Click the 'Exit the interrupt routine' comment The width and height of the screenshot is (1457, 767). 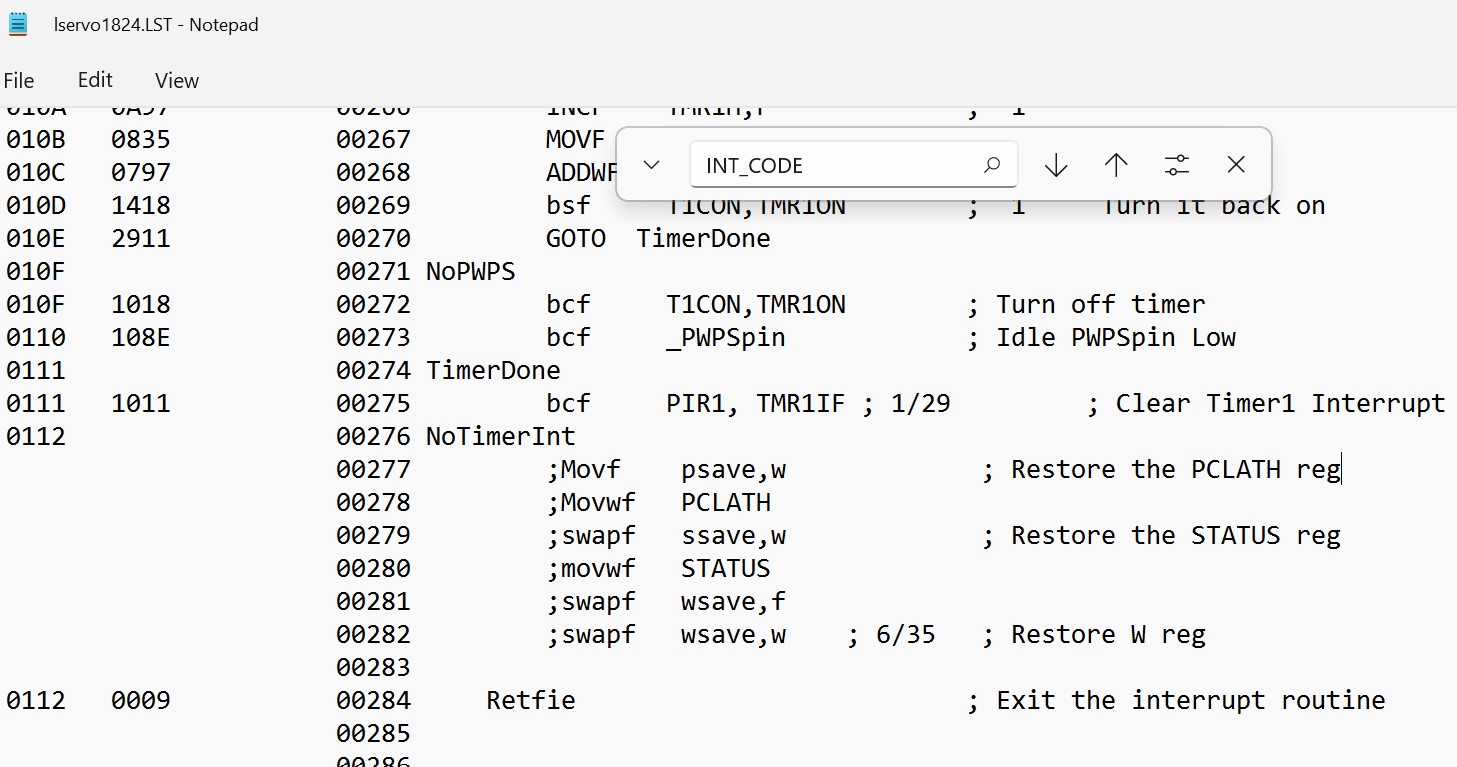(x=1190, y=700)
